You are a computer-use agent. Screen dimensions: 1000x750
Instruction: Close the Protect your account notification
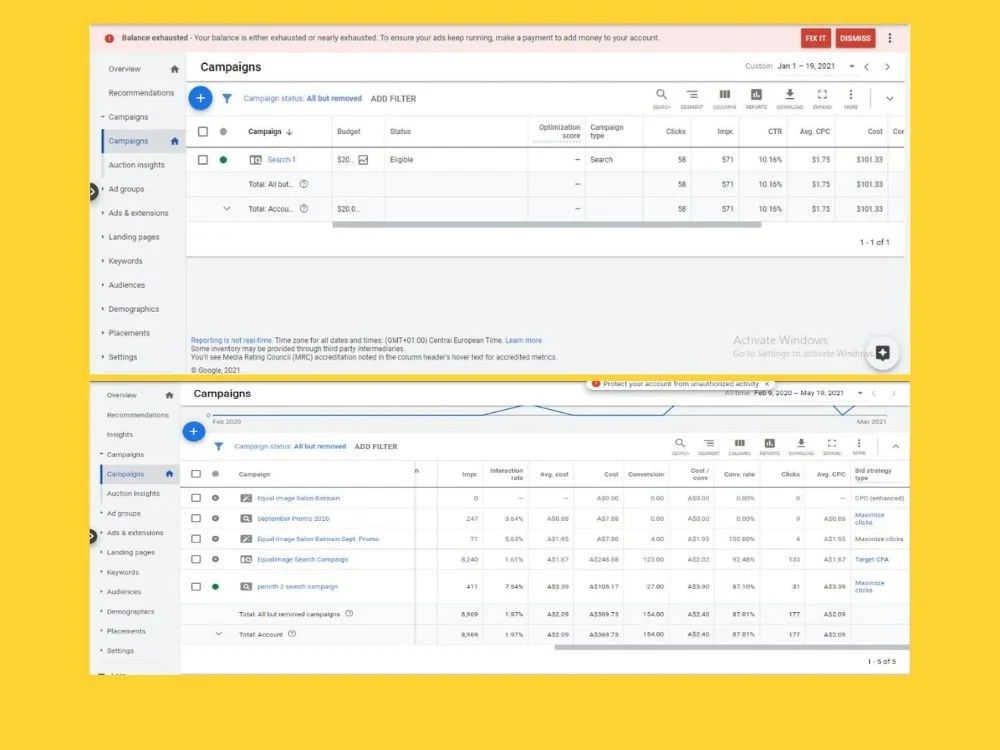point(767,384)
